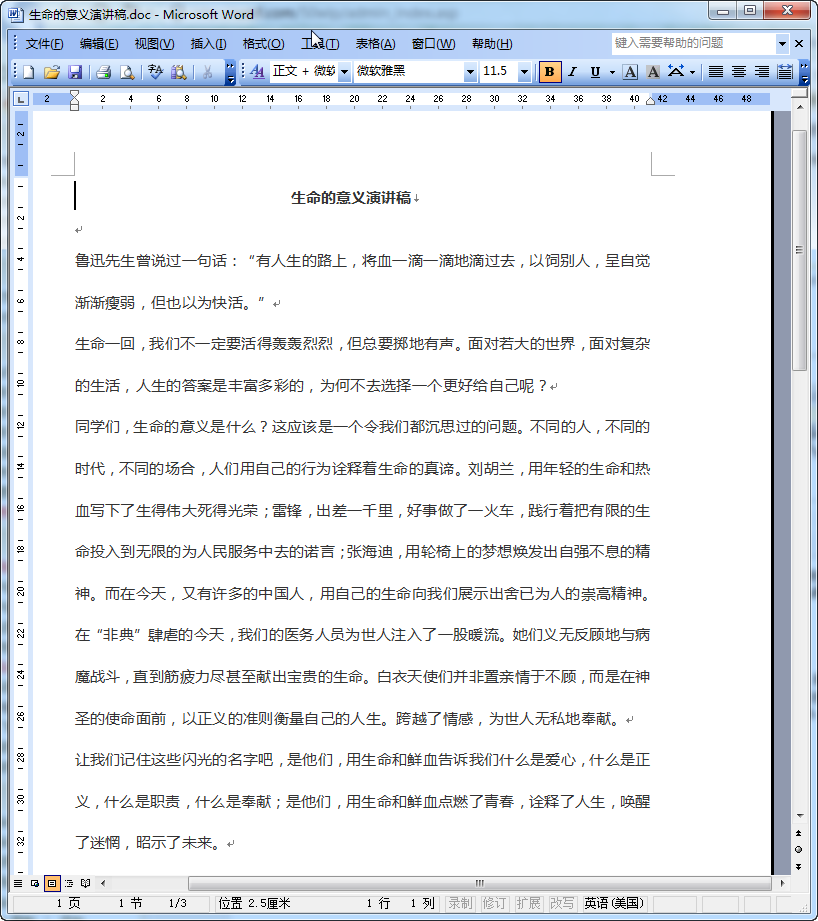Open Print Preview from the toolbar
This screenshot has width=818, height=921.
[x=126, y=72]
